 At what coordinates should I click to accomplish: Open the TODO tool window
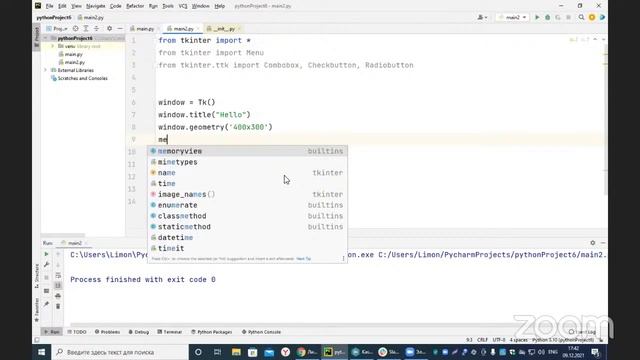click(x=77, y=332)
